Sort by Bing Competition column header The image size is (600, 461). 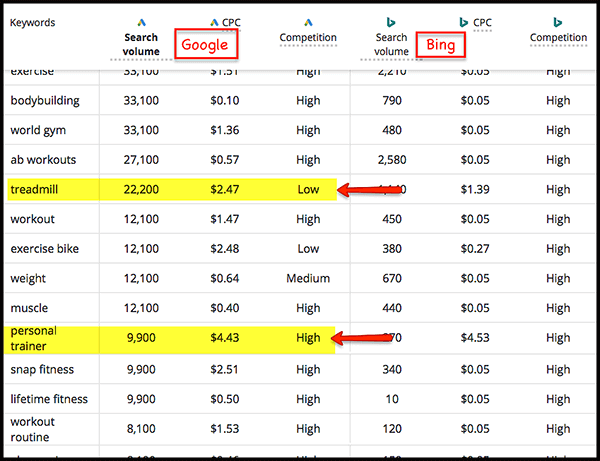pyautogui.click(x=558, y=37)
